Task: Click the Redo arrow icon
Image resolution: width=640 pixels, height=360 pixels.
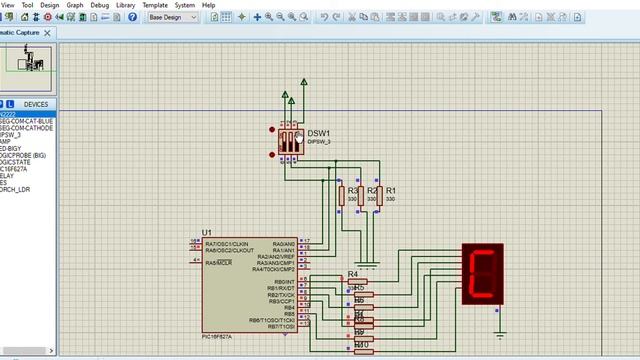Action: tap(336, 17)
